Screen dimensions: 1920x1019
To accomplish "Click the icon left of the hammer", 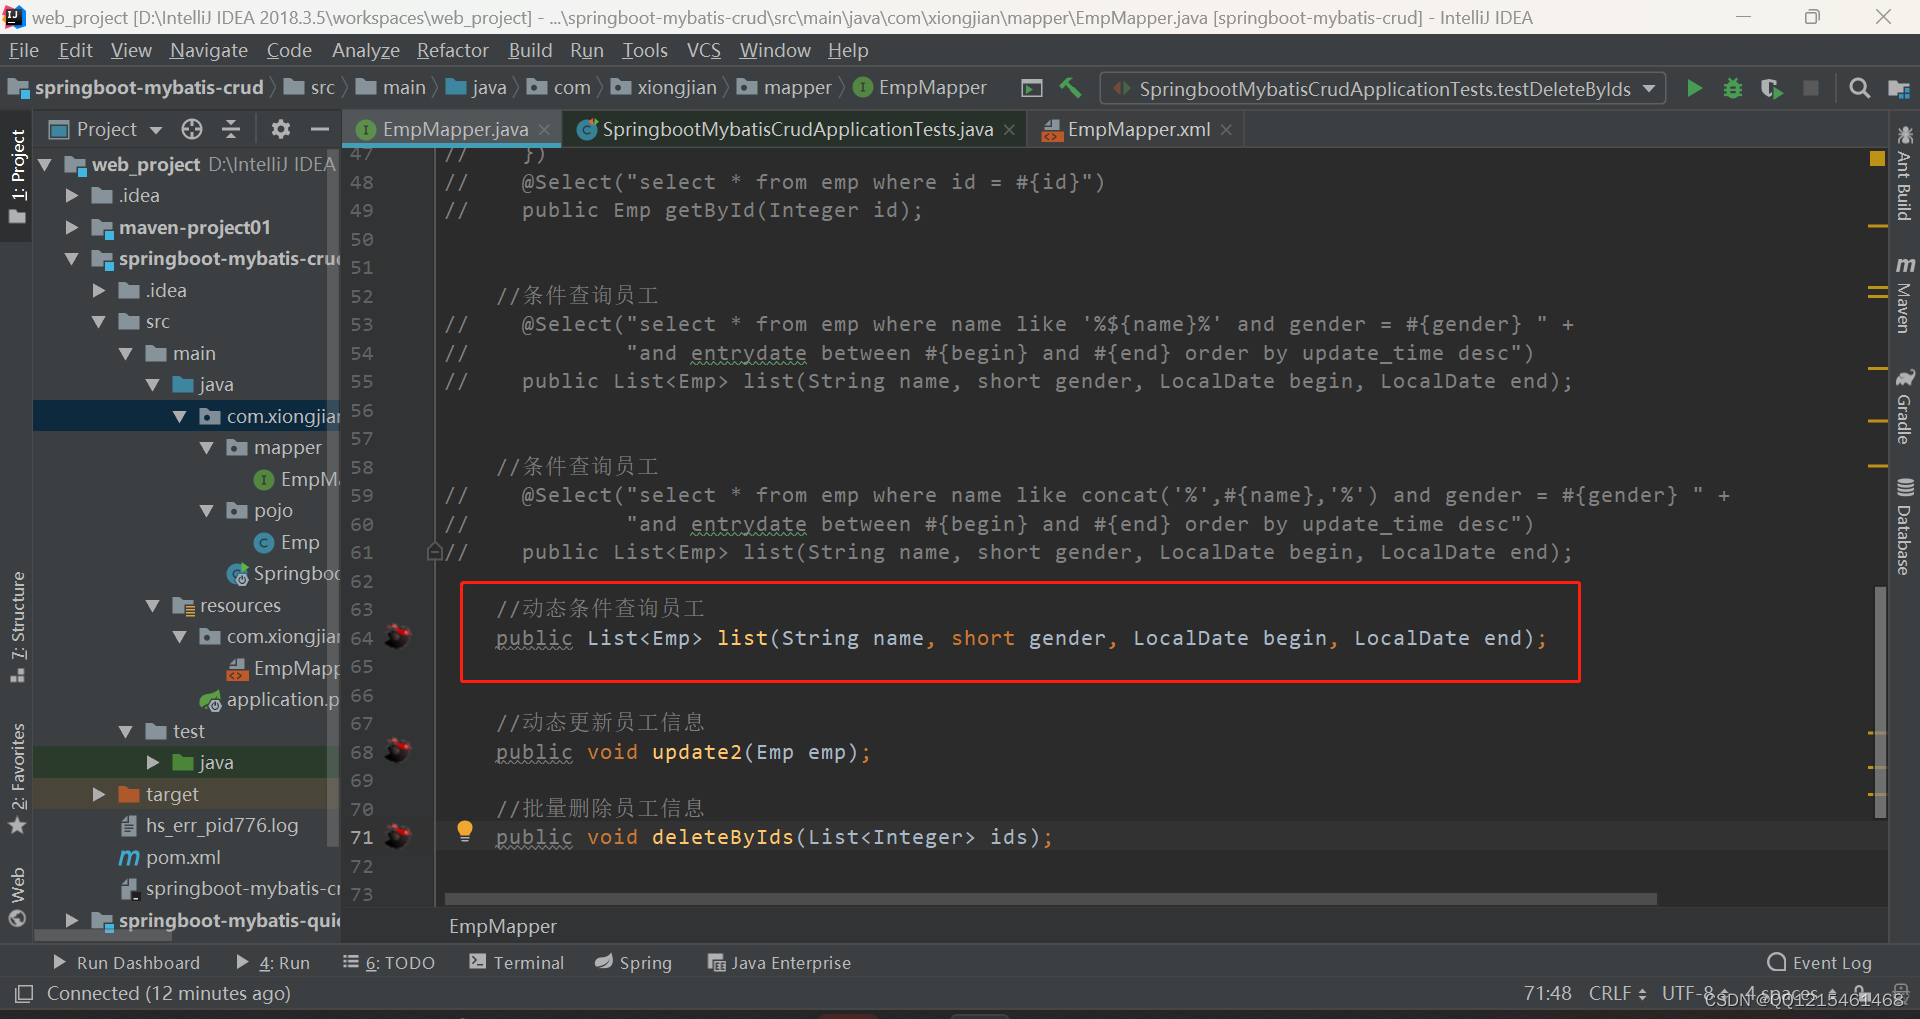I will point(1032,88).
